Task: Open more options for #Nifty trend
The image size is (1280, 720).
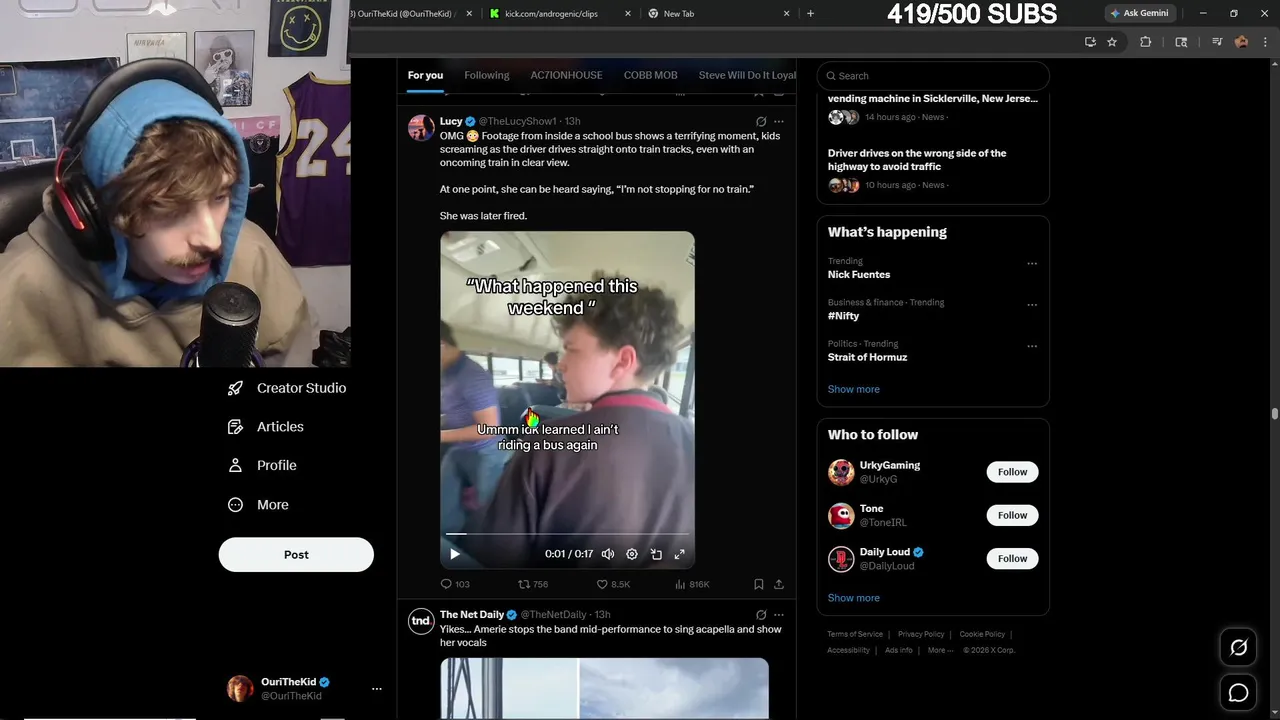Action: point(1032,305)
